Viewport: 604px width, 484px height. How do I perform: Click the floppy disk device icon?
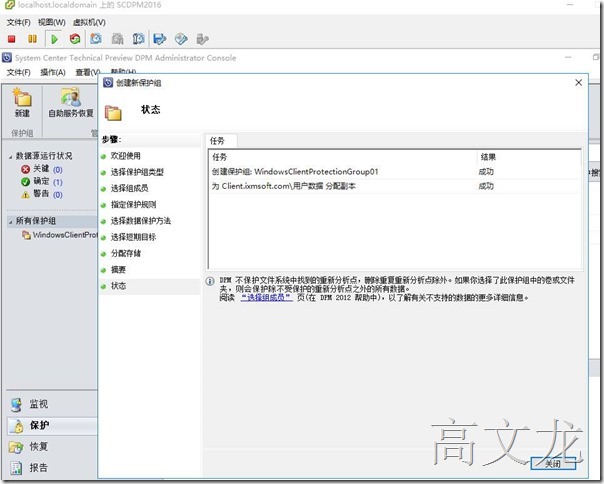[159, 39]
